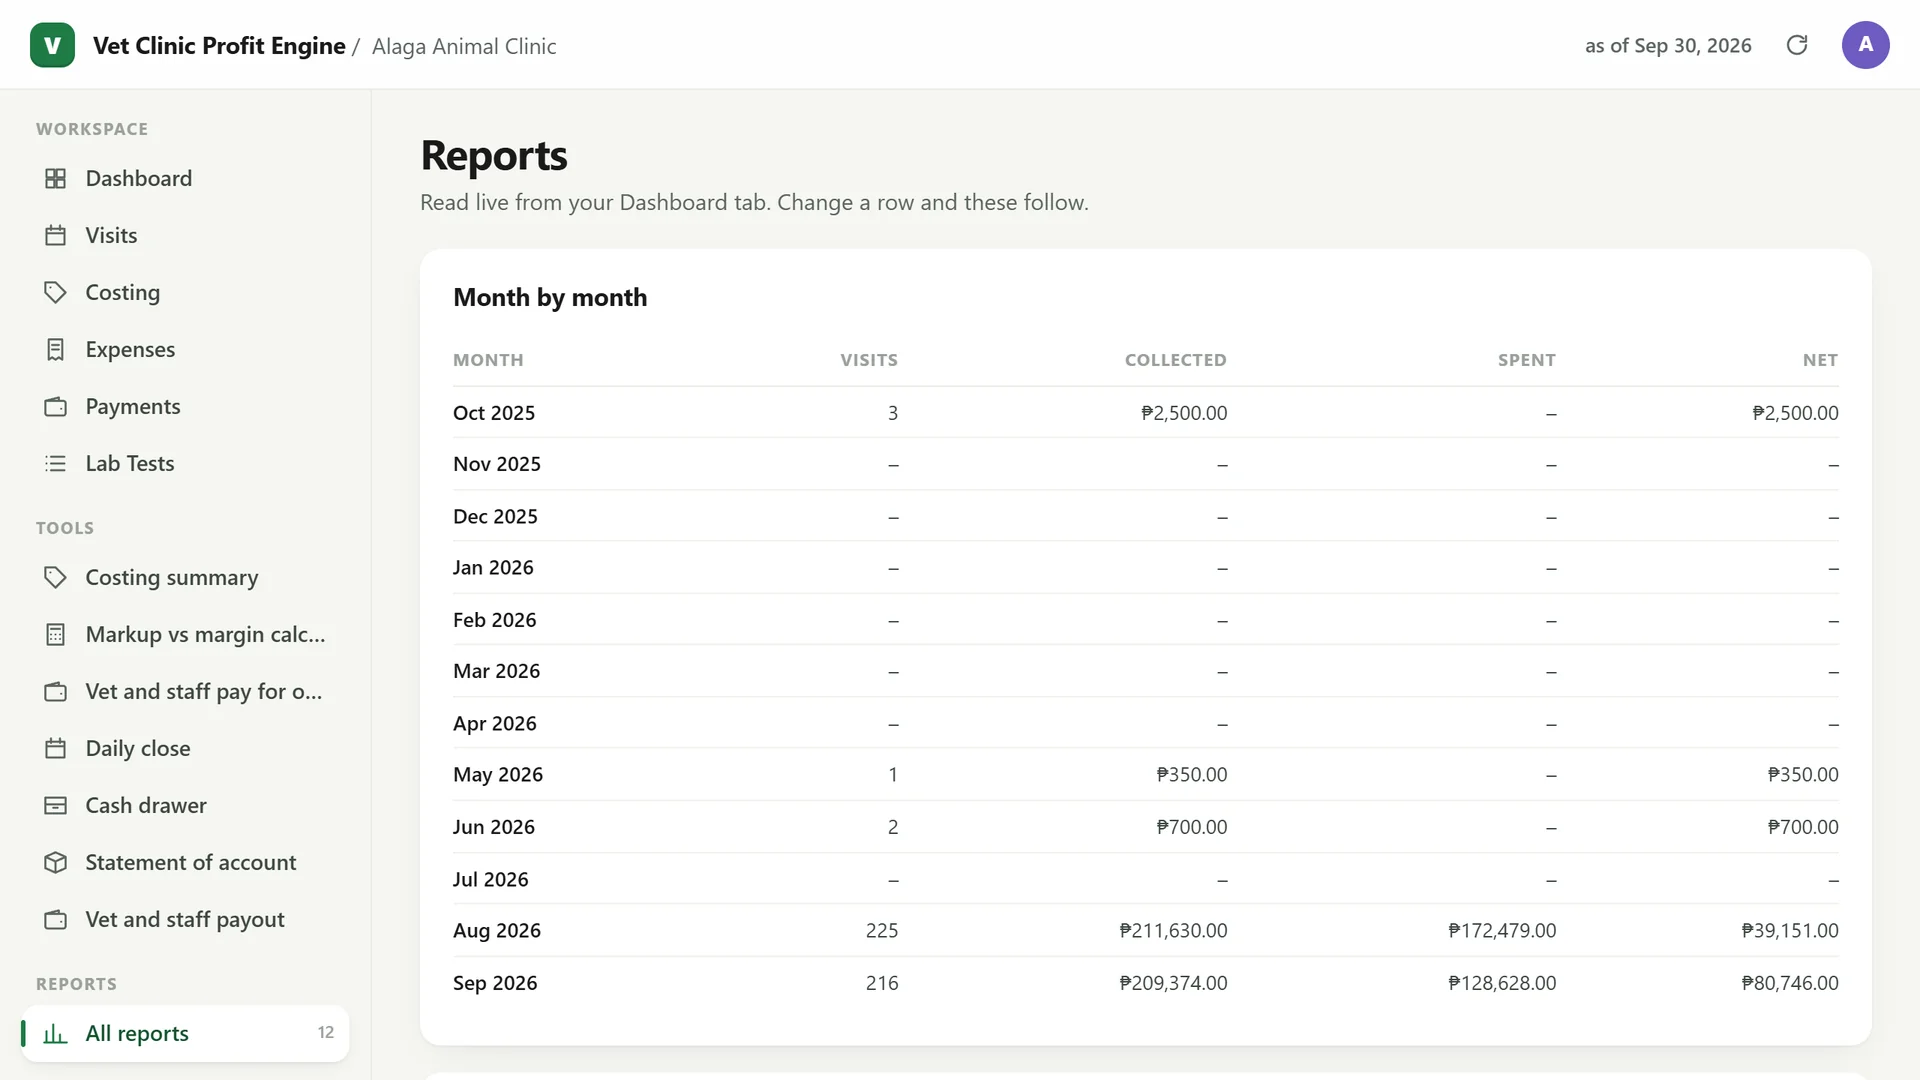The width and height of the screenshot is (1920, 1080).
Task: Click the Dashboard grid icon
Action: coord(56,178)
